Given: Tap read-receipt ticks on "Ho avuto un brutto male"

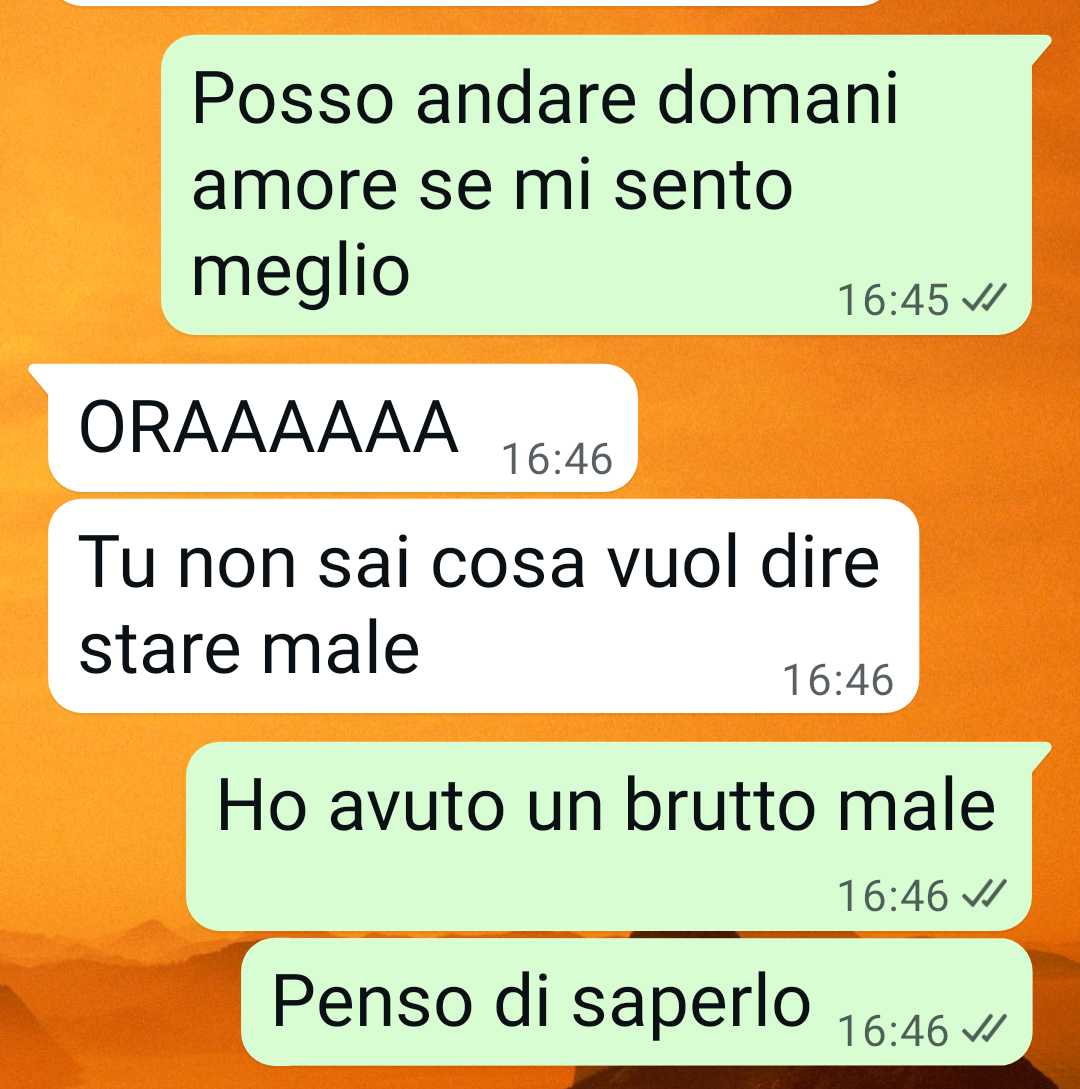Looking at the screenshot, I should pos(983,894).
